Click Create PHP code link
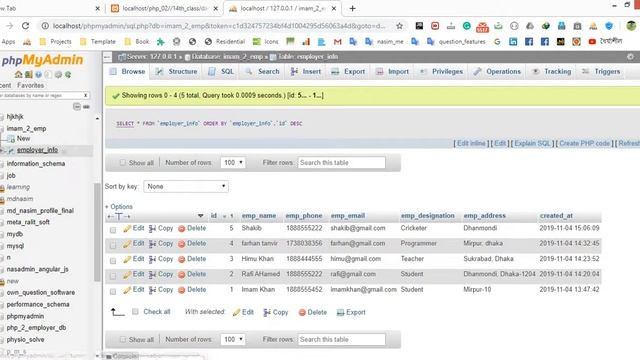 pos(584,143)
